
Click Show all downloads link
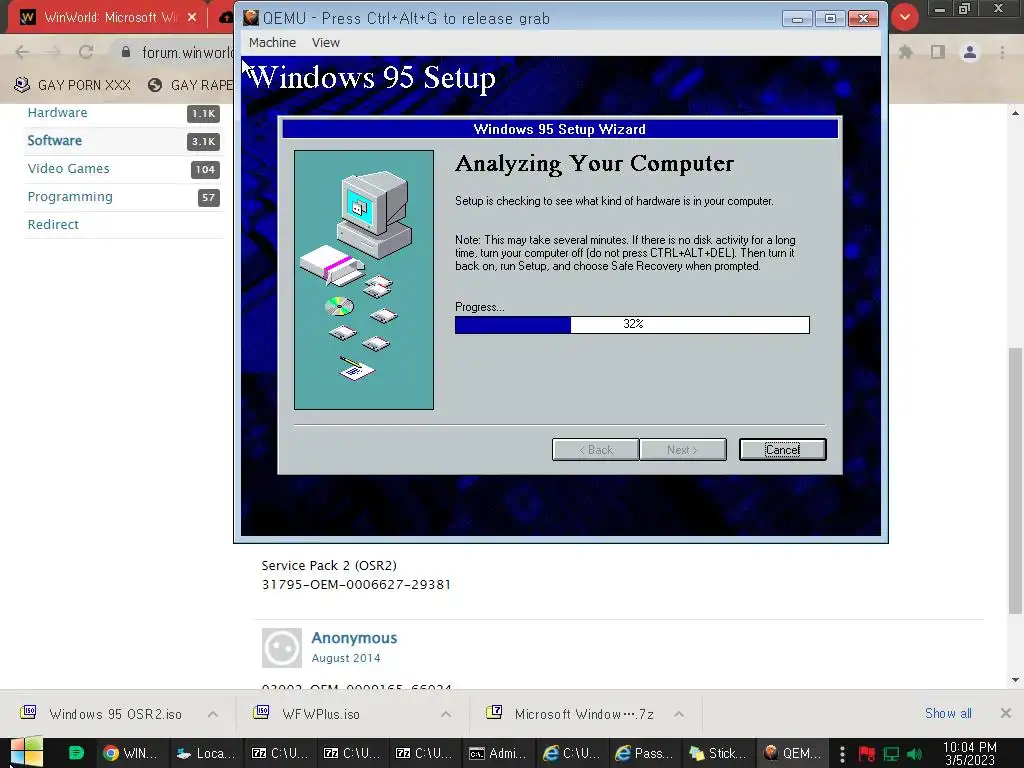(x=948, y=713)
